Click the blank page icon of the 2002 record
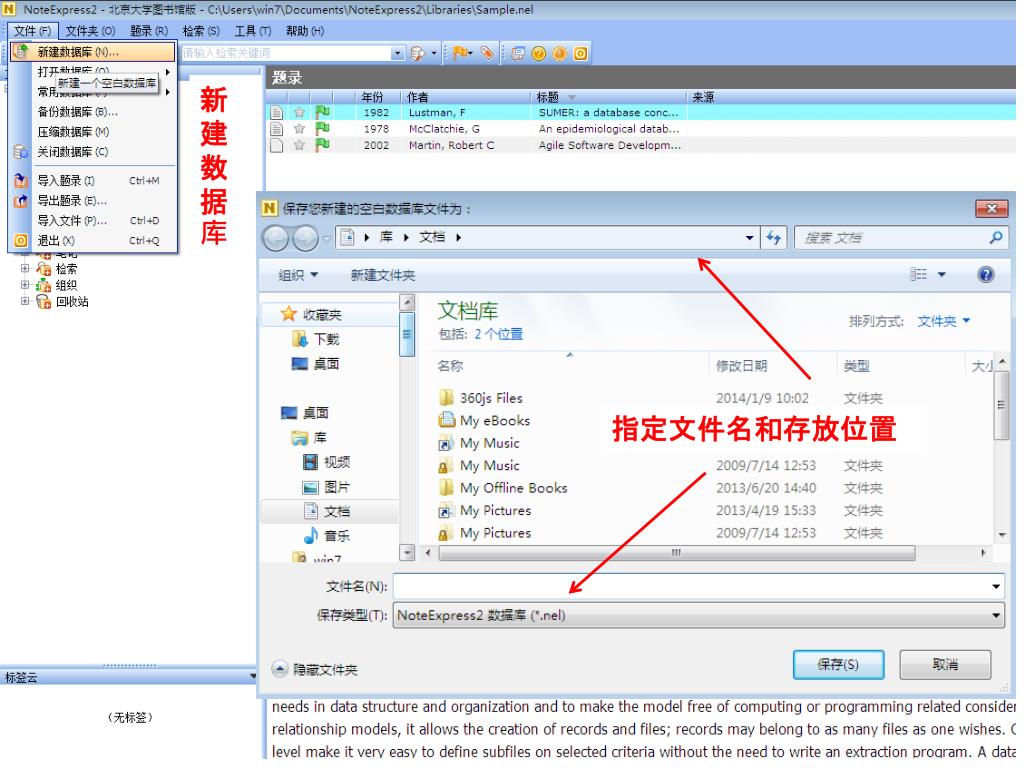Screen dimensions: 1024x768 click(277, 145)
